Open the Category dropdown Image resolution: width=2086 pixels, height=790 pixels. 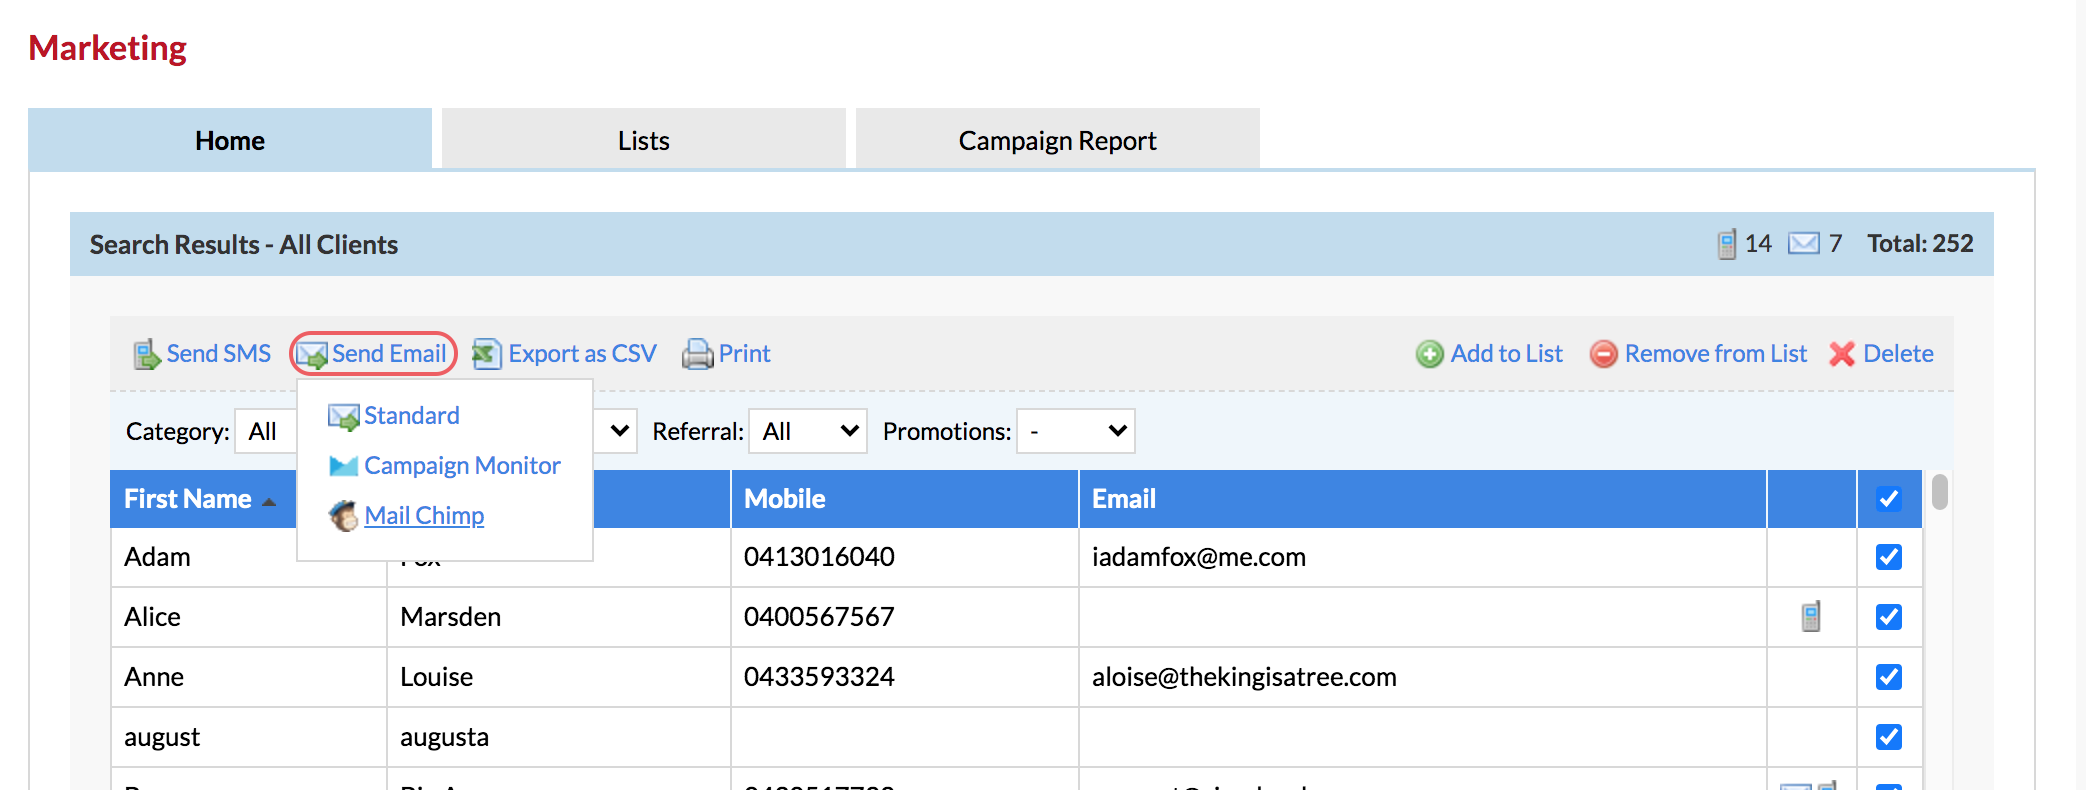tap(266, 431)
